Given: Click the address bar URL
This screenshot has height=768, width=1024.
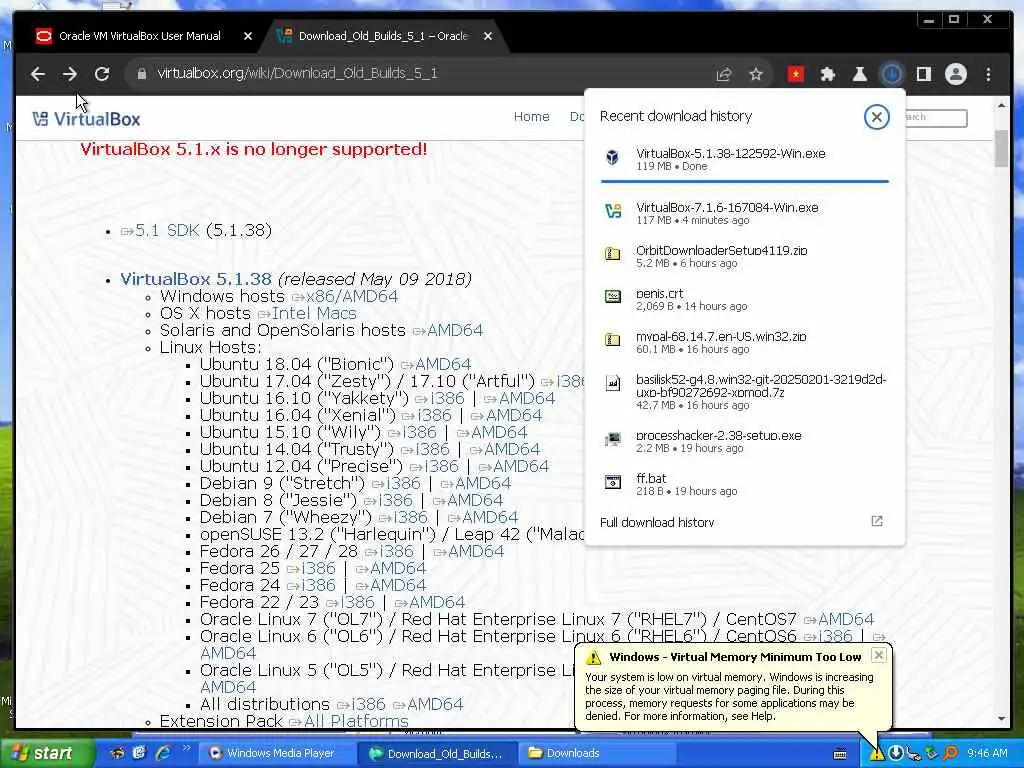Looking at the screenshot, I should [297, 74].
